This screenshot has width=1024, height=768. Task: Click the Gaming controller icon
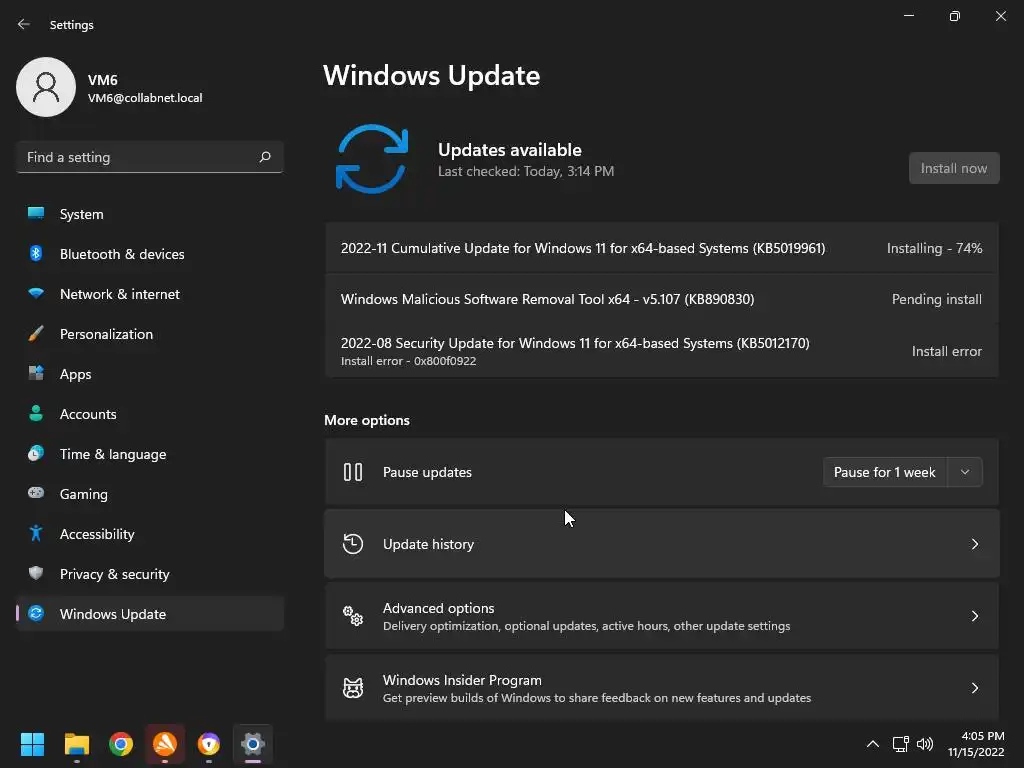(36, 493)
